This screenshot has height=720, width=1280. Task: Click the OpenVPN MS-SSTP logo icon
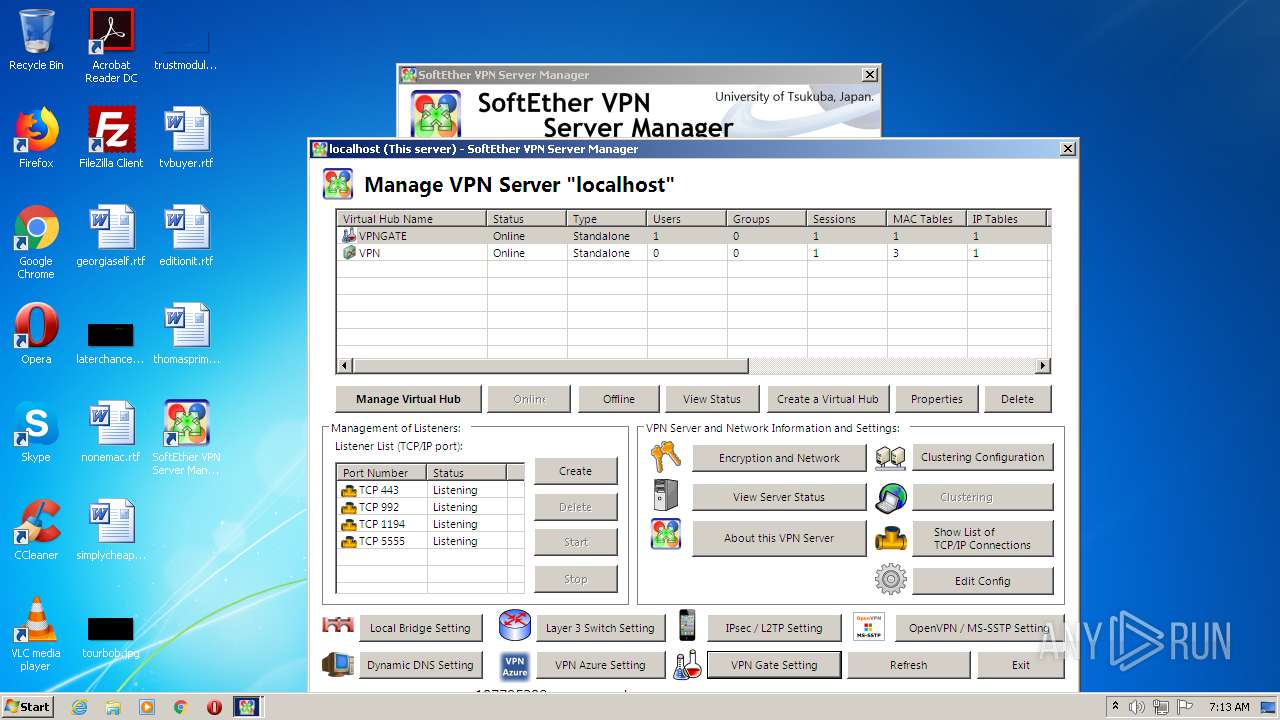(x=869, y=626)
